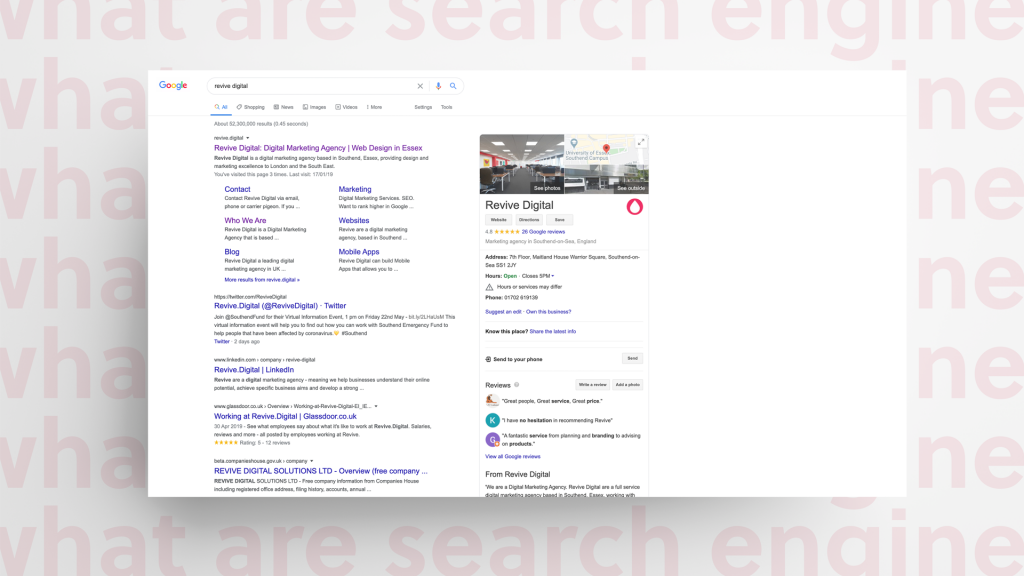
Task: Open the Contact sitelink
Action: [237, 189]
